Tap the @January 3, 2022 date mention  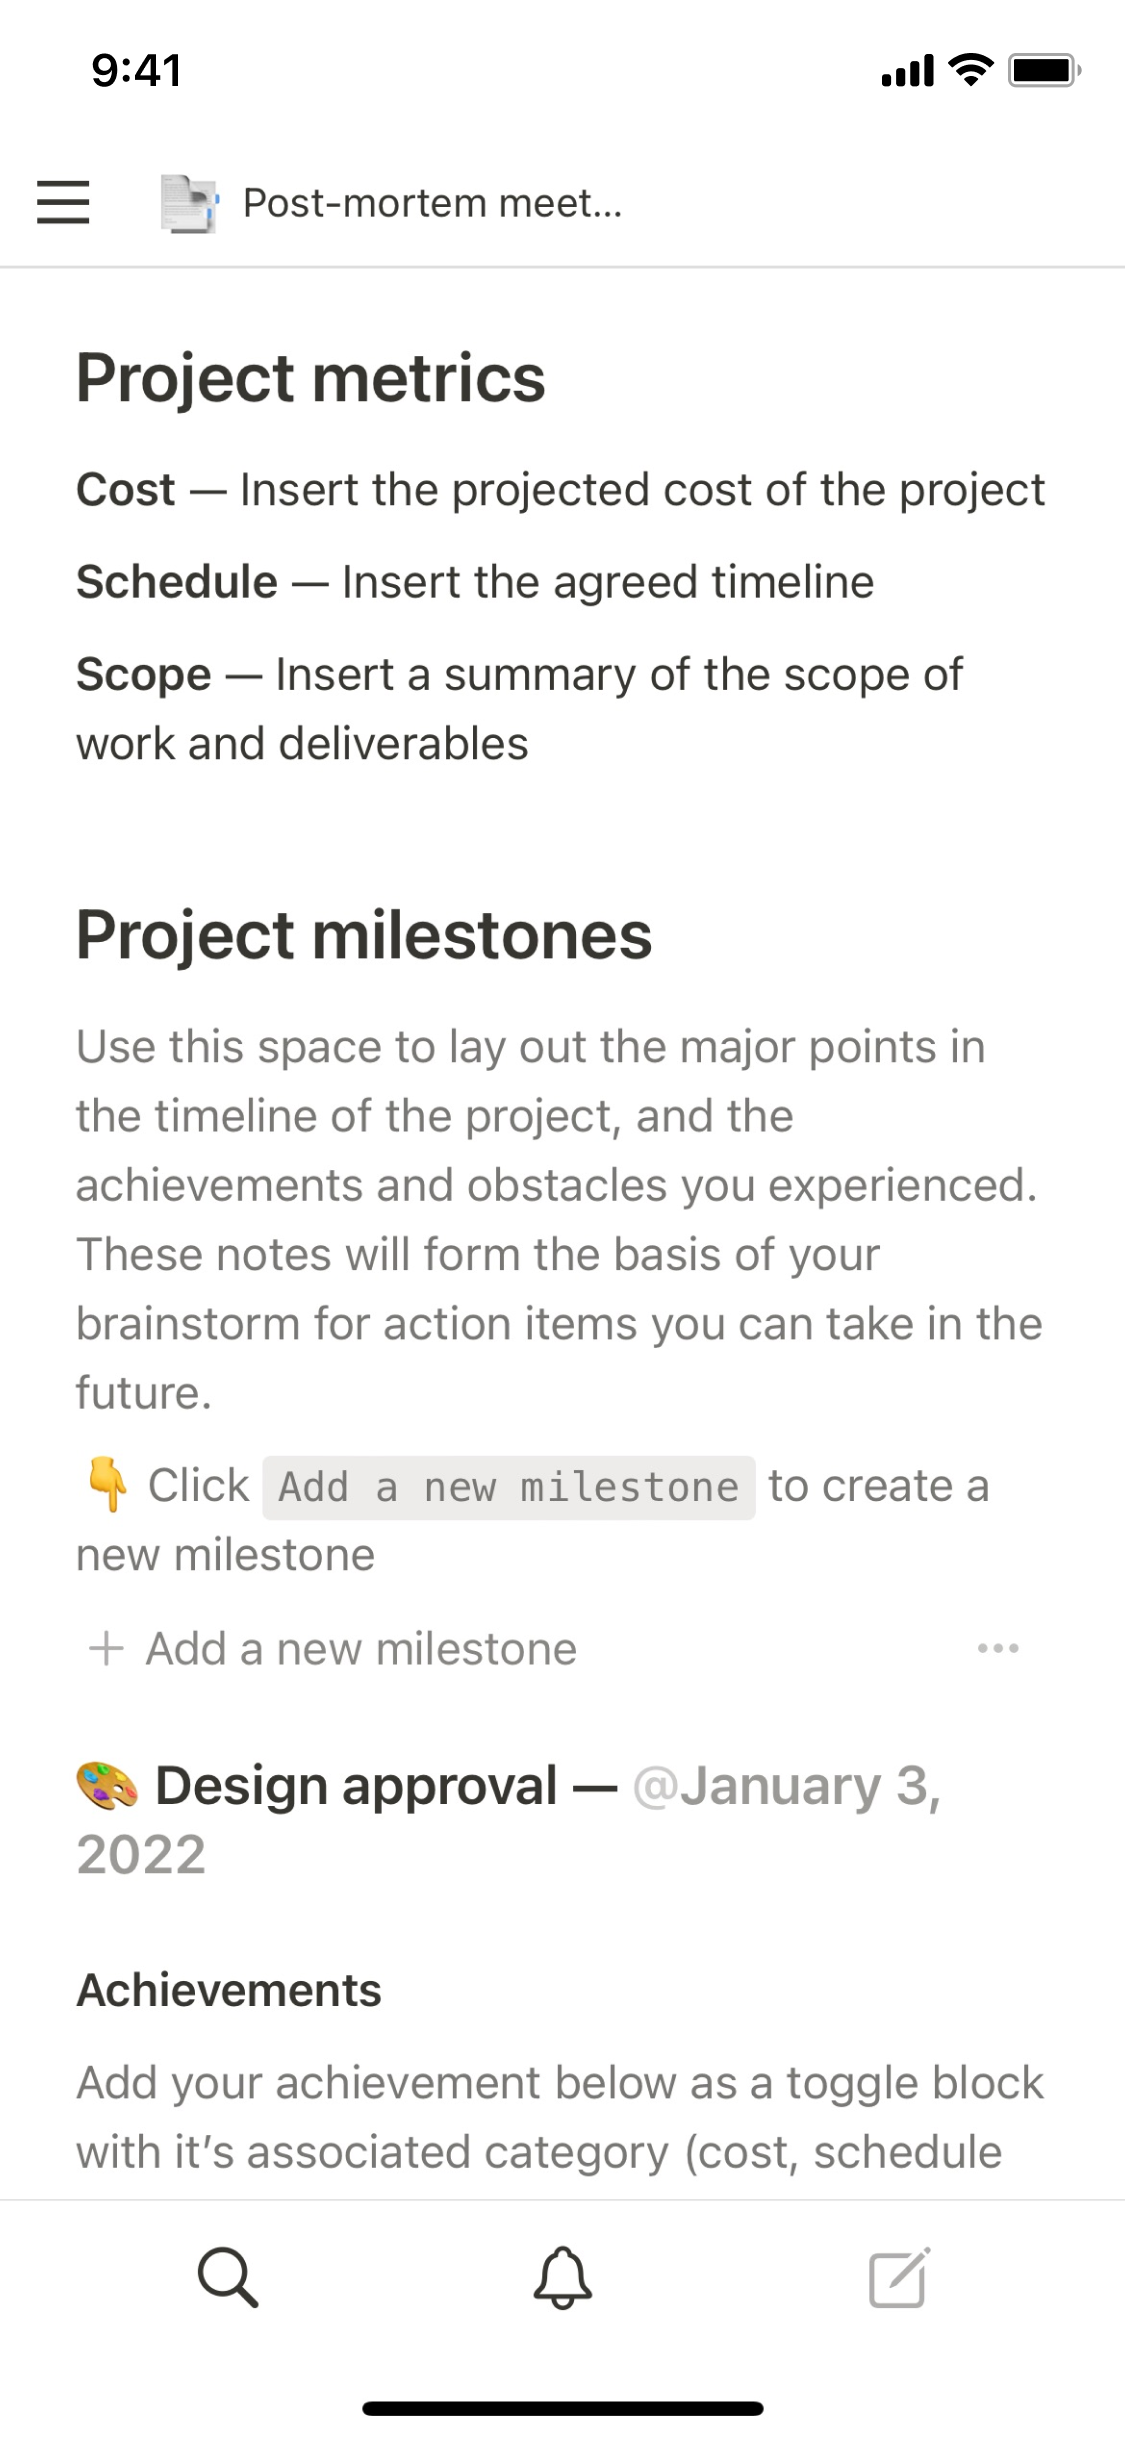(x=786, y=1788)
